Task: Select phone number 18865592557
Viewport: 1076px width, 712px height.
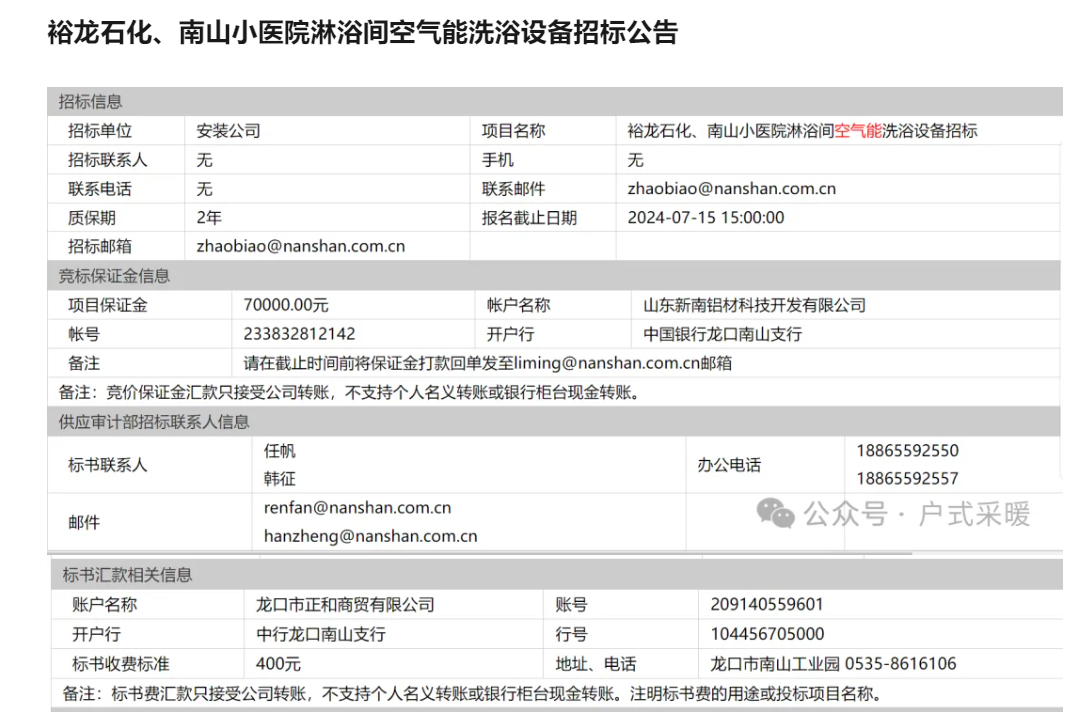Action: [x=907, y=479]
